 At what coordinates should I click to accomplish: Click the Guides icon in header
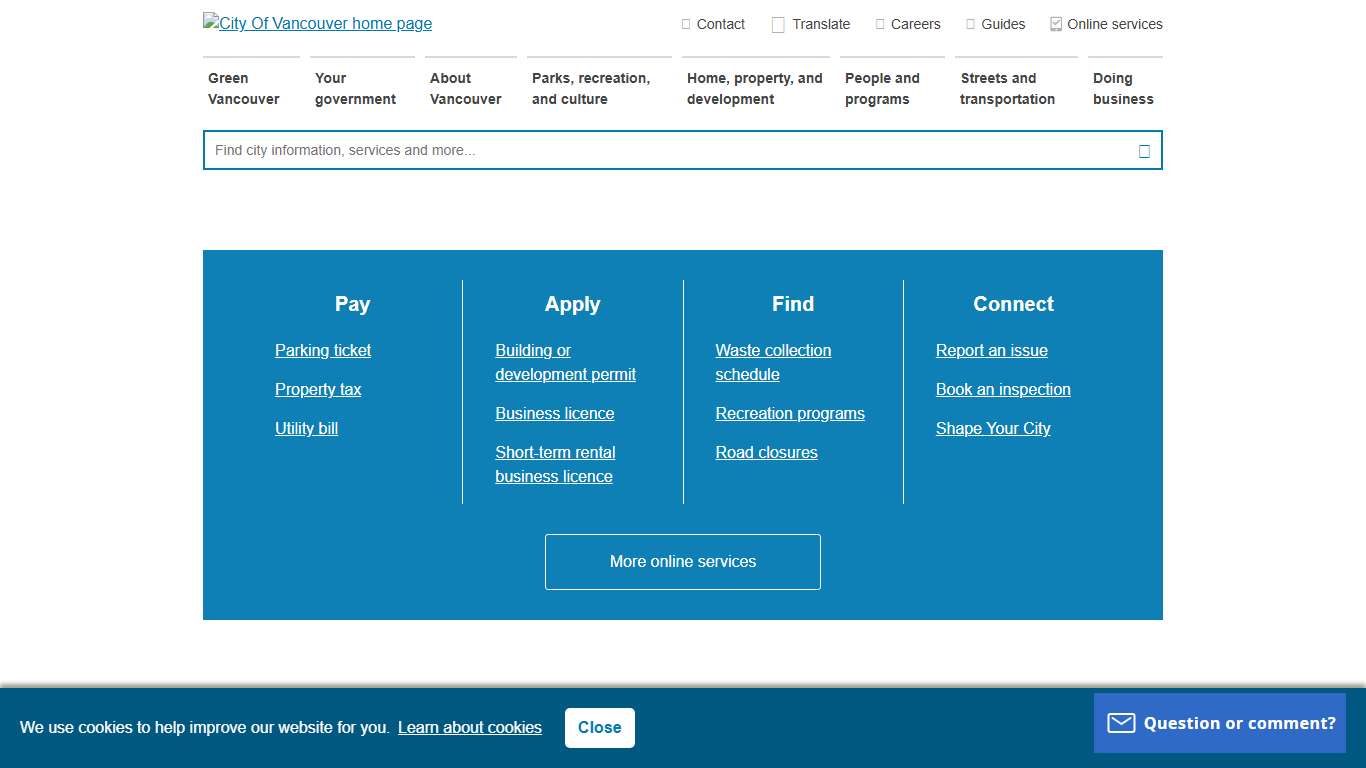tap(970, 24)
